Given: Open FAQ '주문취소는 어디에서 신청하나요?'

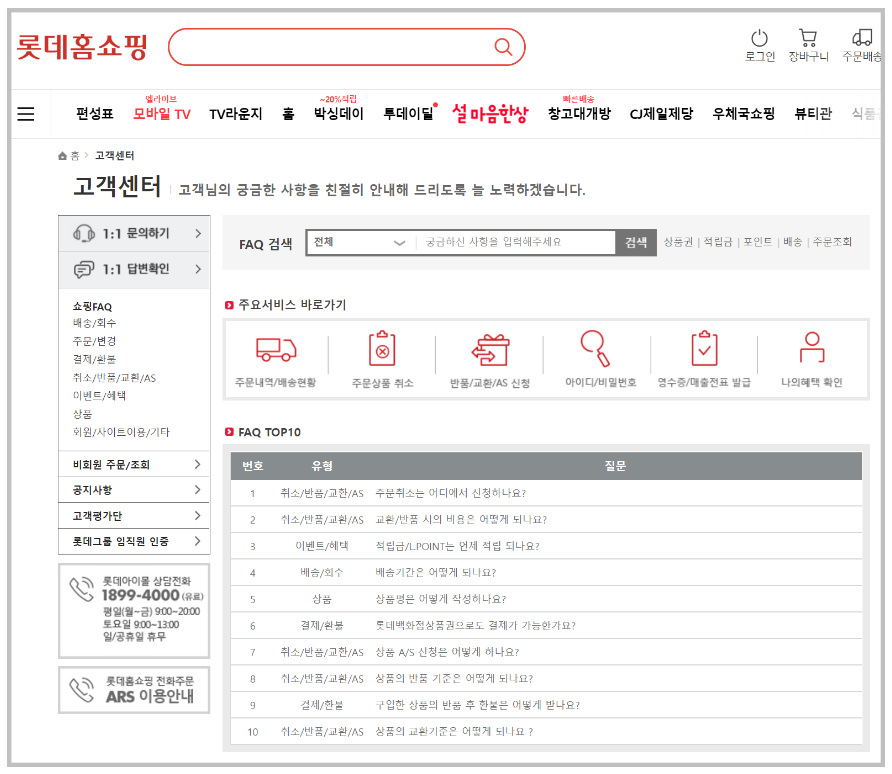Looking at the screenshot, I should (x=451, y=493).
